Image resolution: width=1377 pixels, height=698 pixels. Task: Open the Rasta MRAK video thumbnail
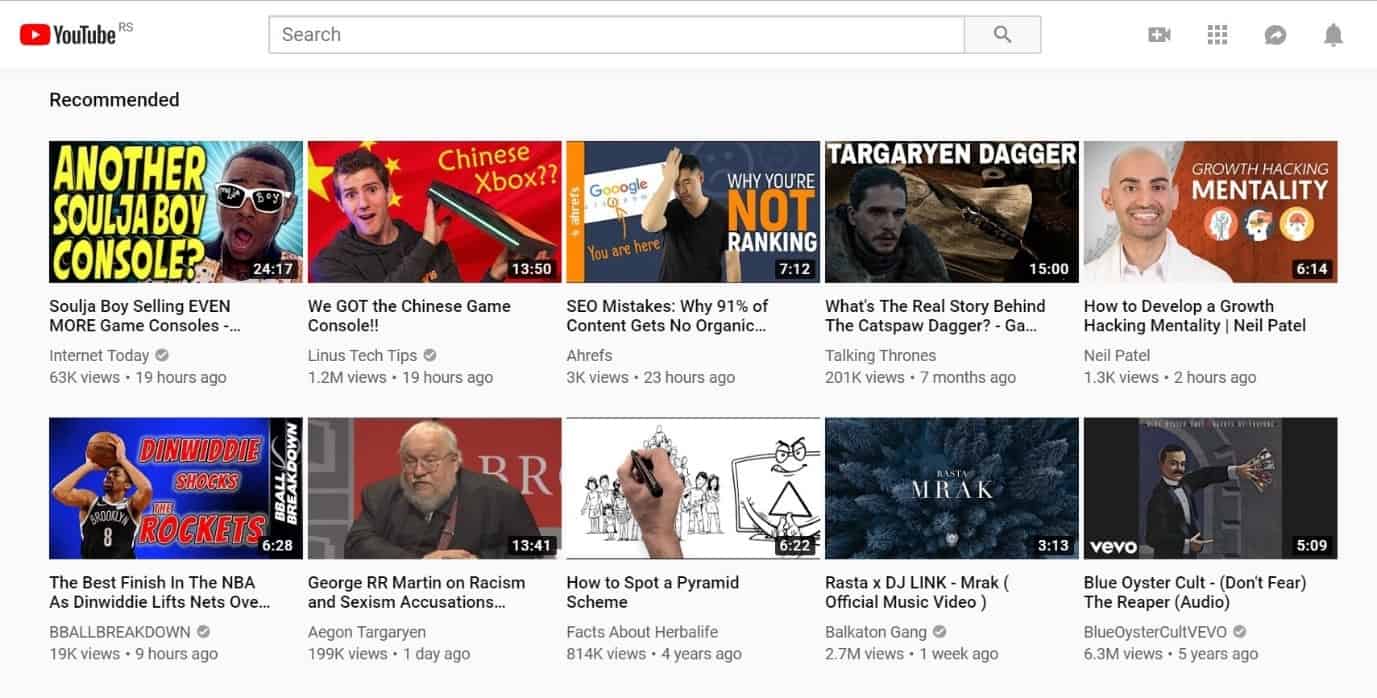(x=952, y=488)
